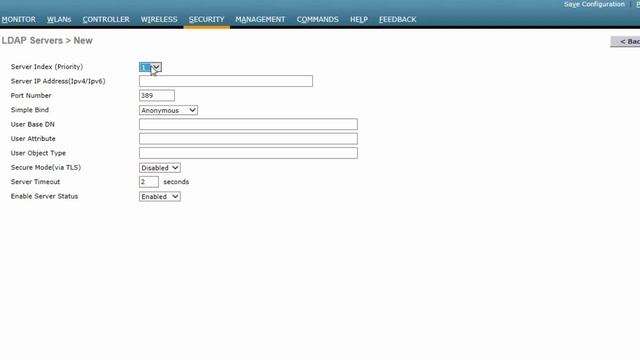This screenshot has height=360, width=640.
Task: Click the Back button
Action: click(x=626, y=41)
